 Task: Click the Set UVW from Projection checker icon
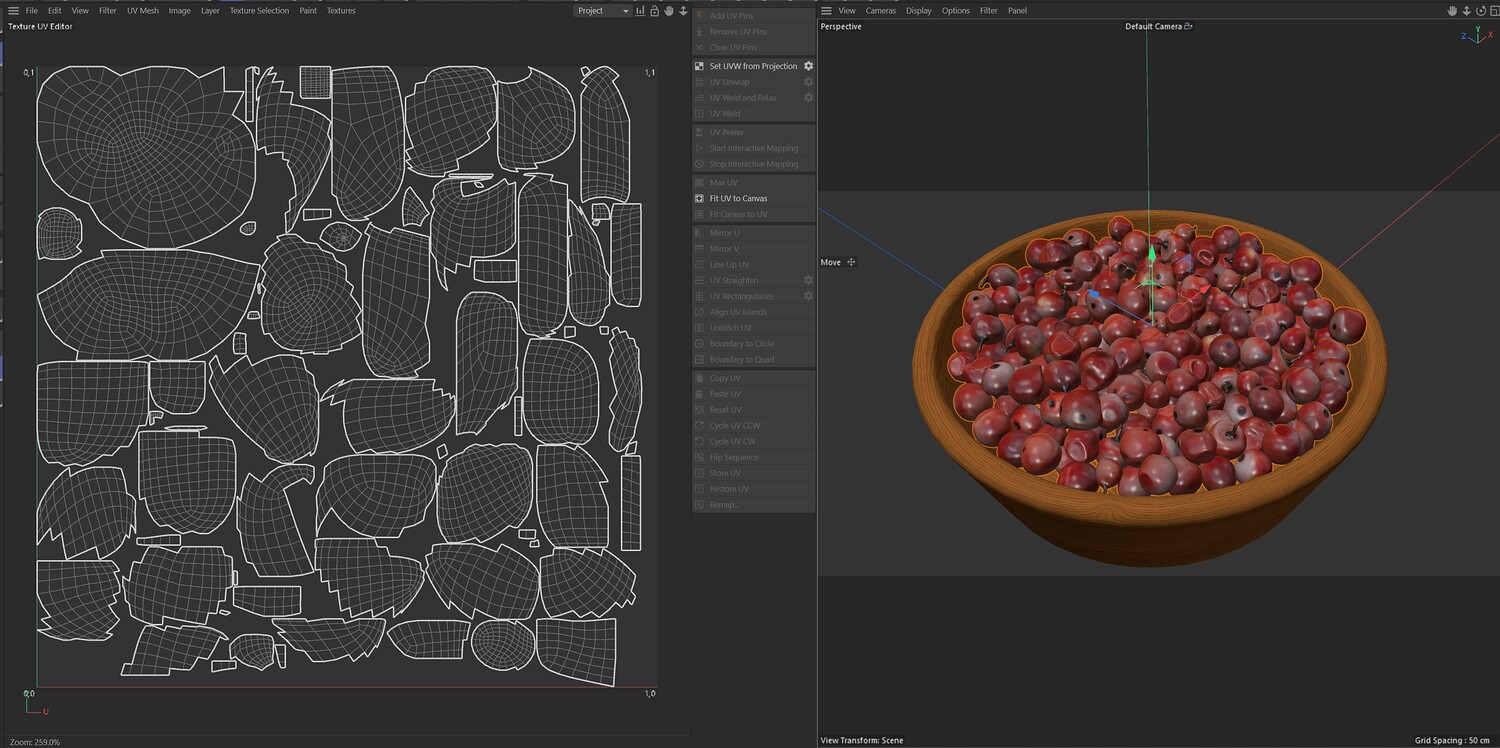[x=699, y=66]
